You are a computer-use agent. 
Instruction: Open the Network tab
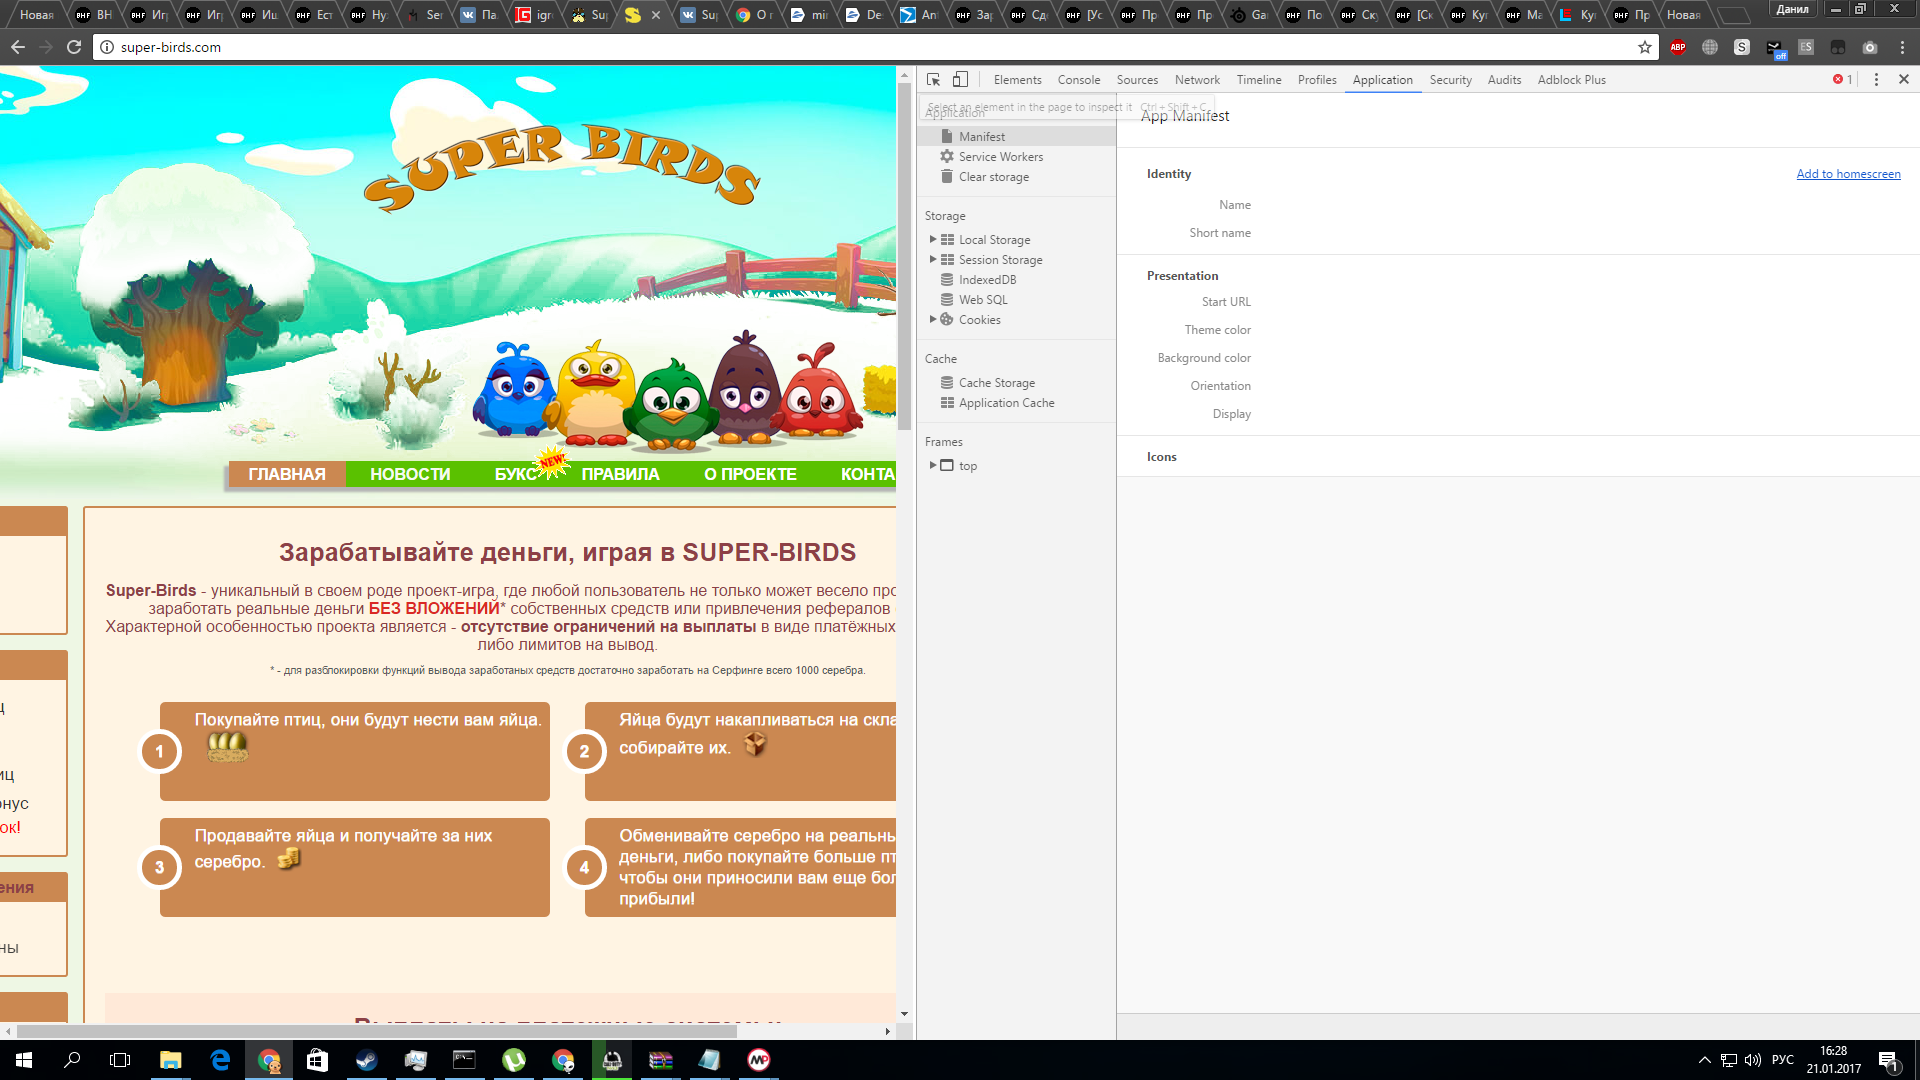(1197, 80)
